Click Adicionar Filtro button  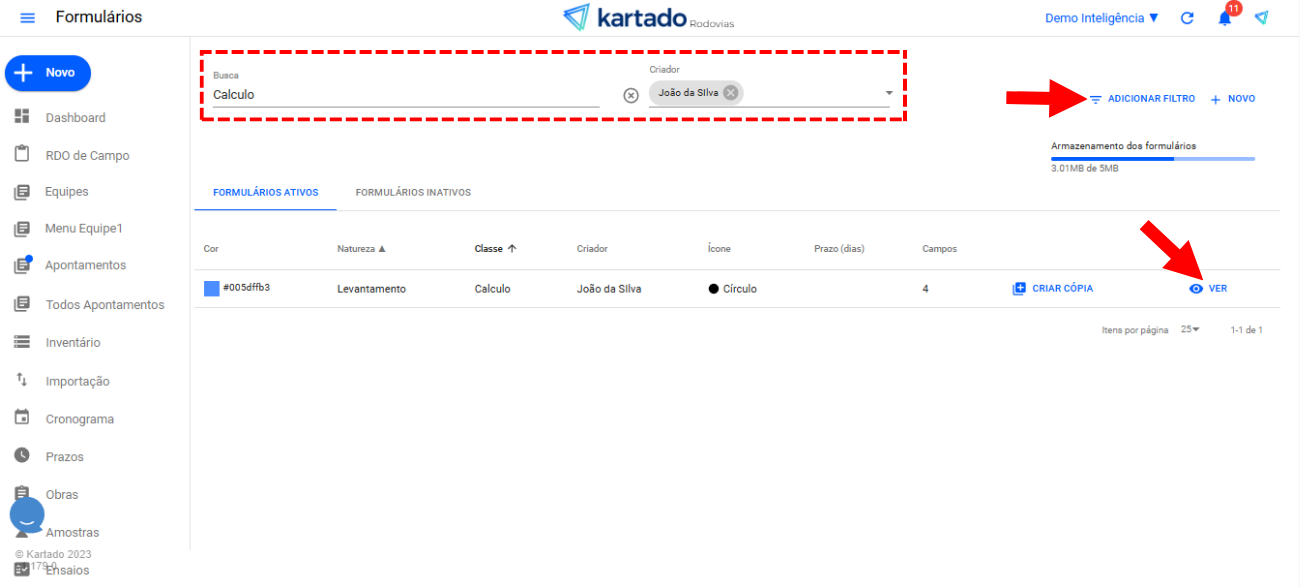tap(1142, 99)
